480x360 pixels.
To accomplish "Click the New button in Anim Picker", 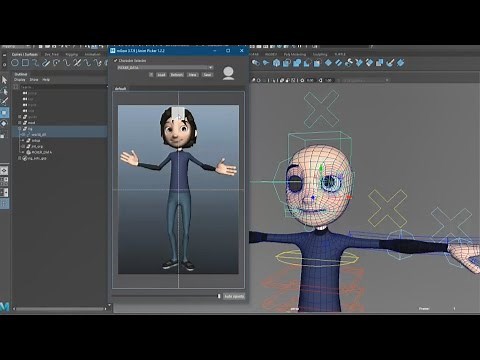I will point(192,75).
